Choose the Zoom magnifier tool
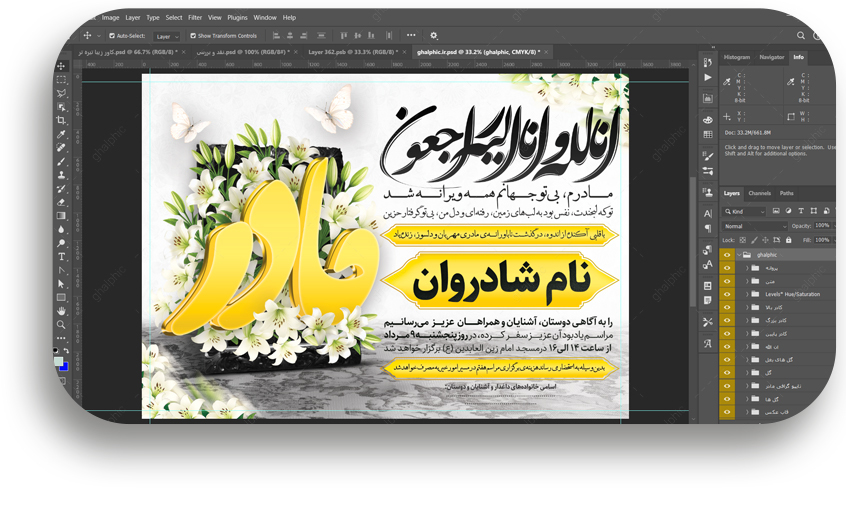Image resolution: width=846 pixels, height=513 pixels. coord(61,324)
